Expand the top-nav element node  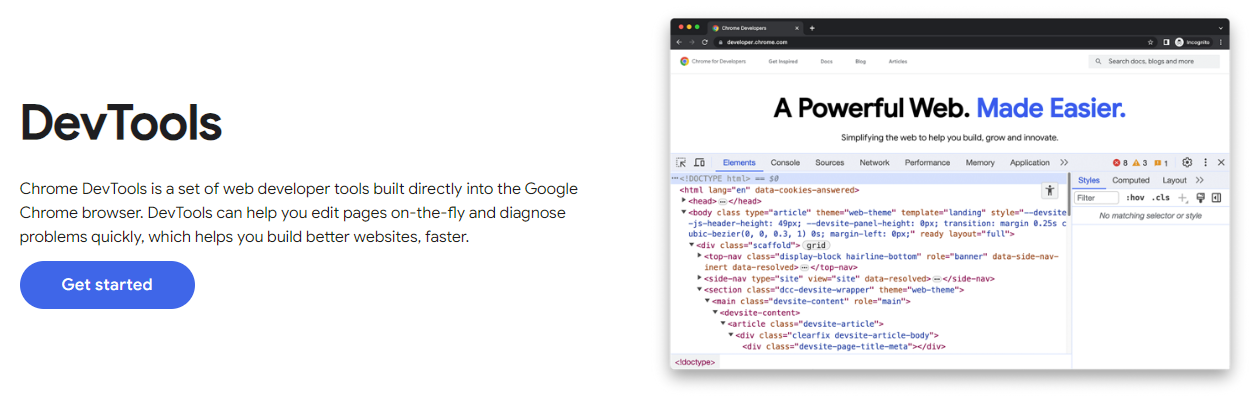tap(700, 256)
